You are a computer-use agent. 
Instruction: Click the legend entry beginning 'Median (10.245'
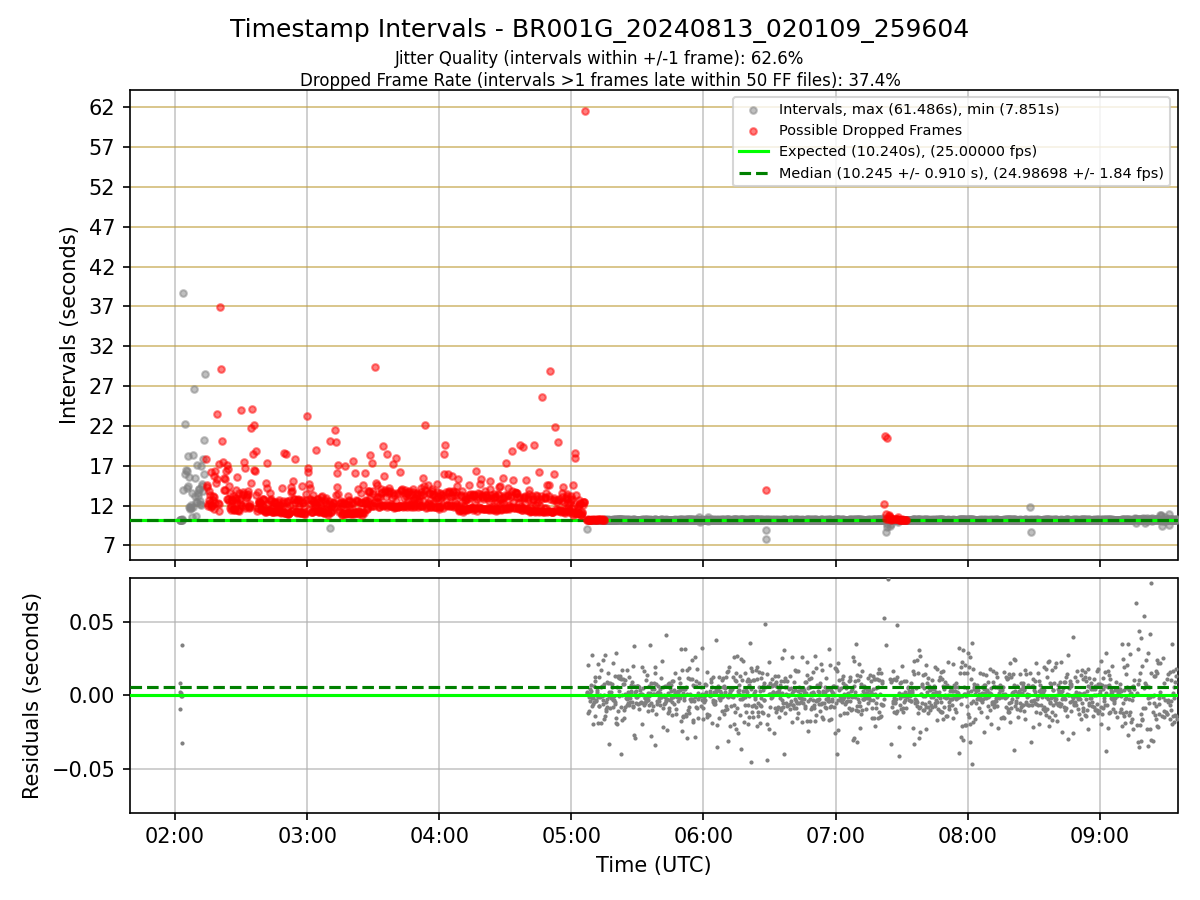[971, 173]
